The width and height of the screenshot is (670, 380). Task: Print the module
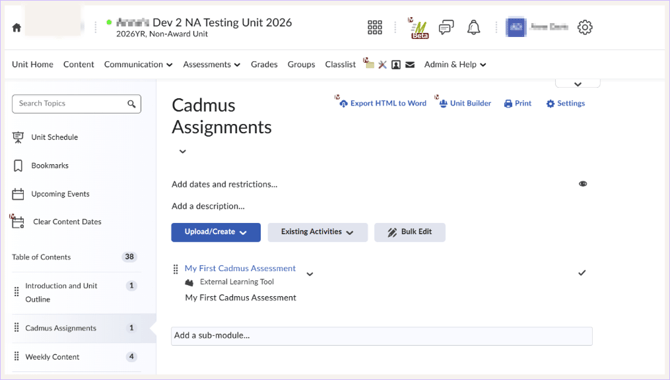point(517,103)
